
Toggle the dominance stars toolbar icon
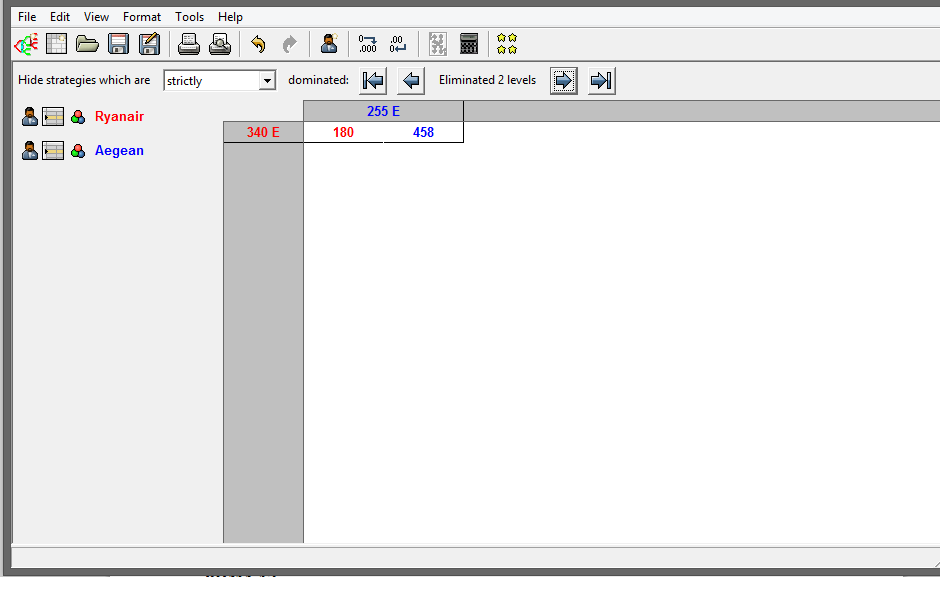click(507, 44)
